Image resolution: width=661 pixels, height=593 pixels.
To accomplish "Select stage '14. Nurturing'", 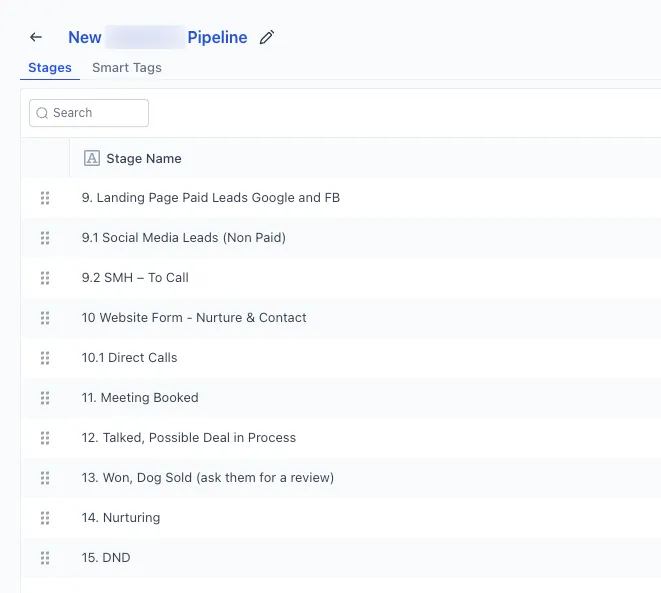I will (x=121, y=518).
